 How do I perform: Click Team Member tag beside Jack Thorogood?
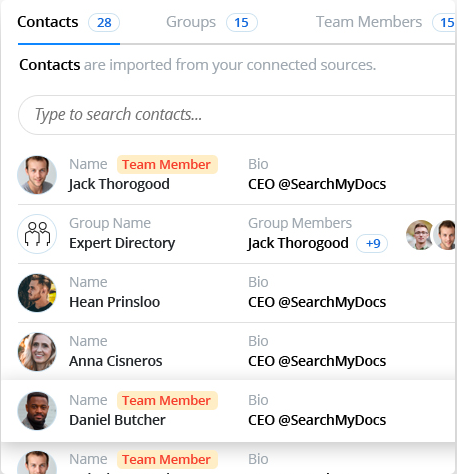click(167, 165)
